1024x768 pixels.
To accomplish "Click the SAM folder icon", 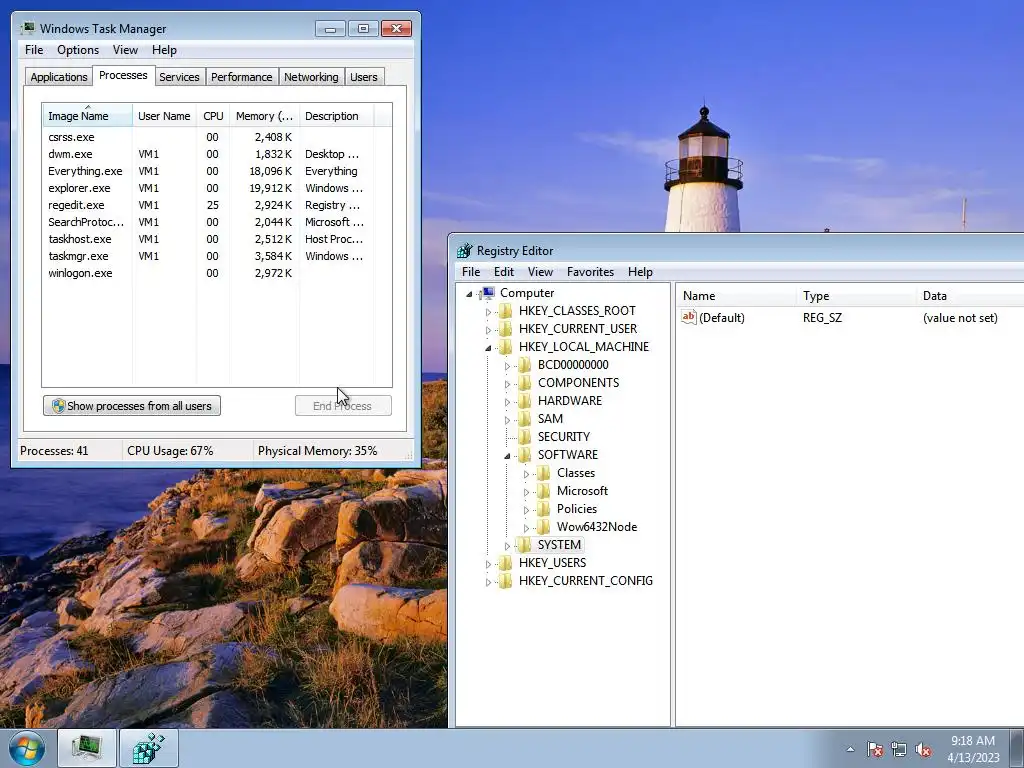I will click(524, 419).
